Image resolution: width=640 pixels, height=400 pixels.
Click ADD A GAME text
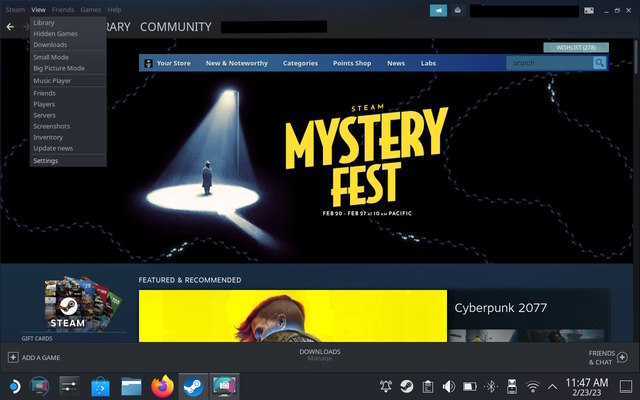[x=41, y=358]
